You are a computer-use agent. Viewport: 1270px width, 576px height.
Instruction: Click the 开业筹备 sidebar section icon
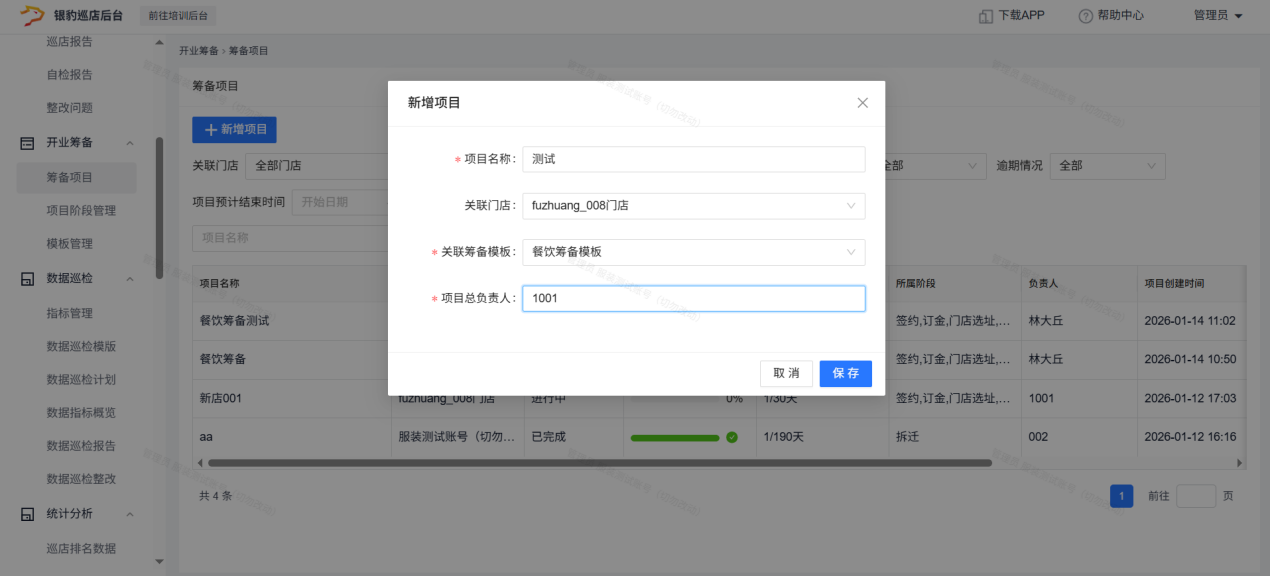click(x=28, y=143)
